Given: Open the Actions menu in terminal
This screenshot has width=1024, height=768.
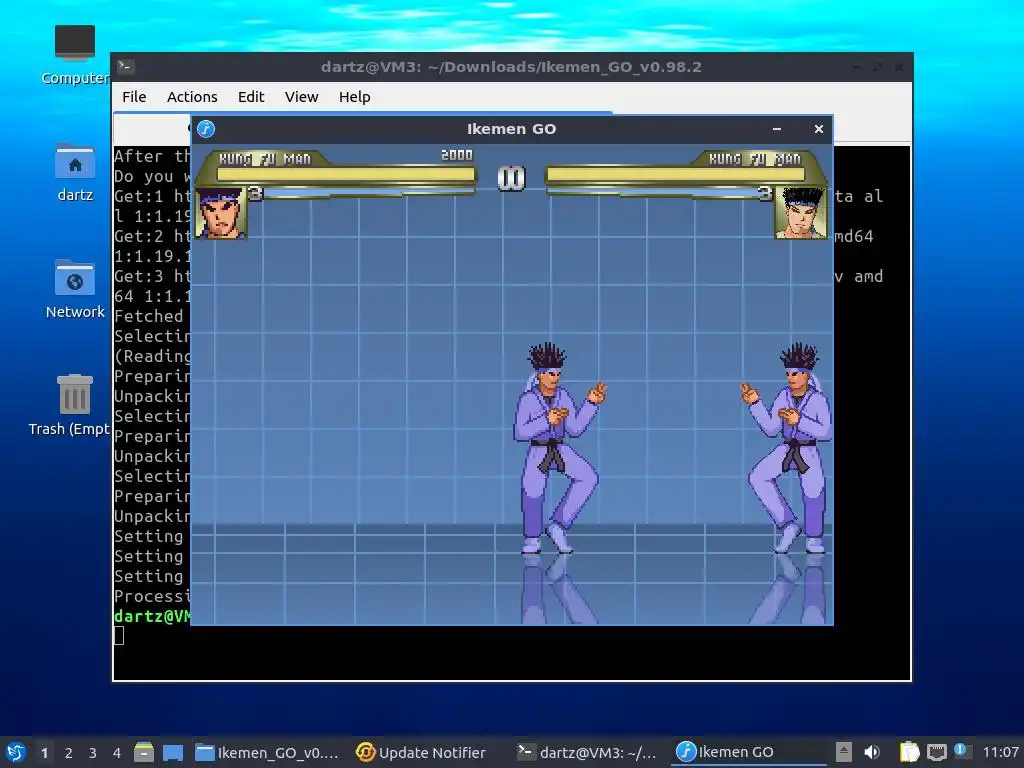Looking at the screenshot, I should (192, 97).
